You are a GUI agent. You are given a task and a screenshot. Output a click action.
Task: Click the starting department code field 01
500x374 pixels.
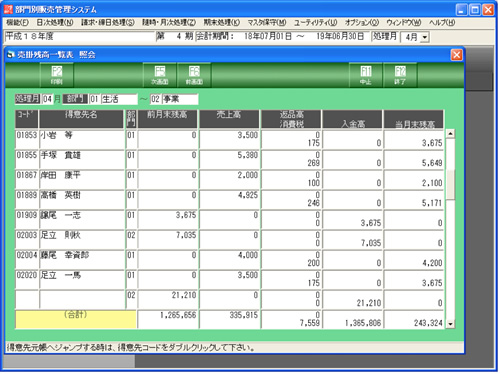click(94, 99)
